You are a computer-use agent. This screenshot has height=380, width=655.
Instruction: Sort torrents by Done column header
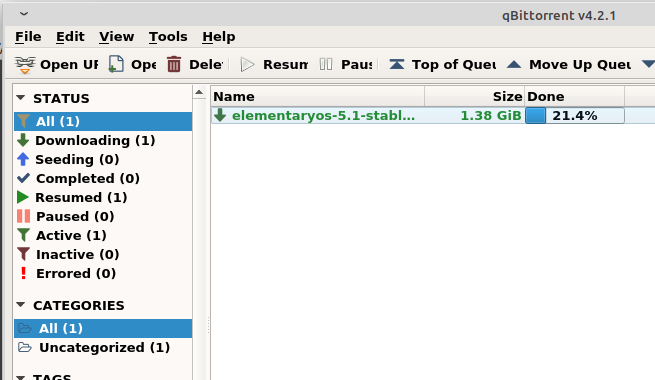[x=575, y=96]
